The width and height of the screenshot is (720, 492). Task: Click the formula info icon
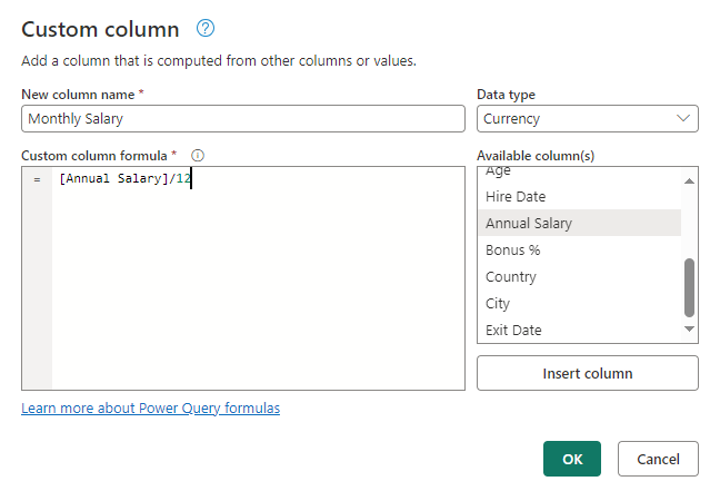tap(197, 156)
